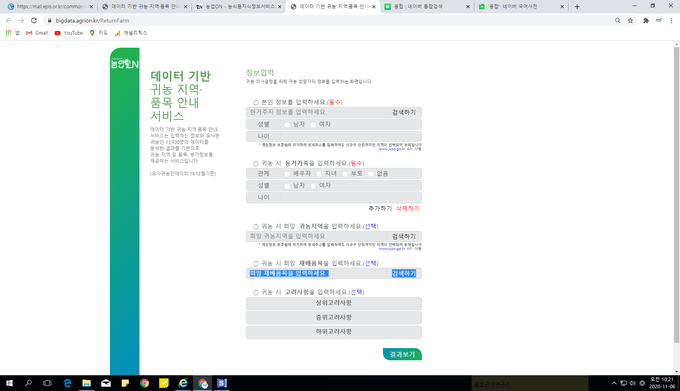Open Windows taskbar search
The height and width of the screenshot is (391, 680).
[28, 383]
